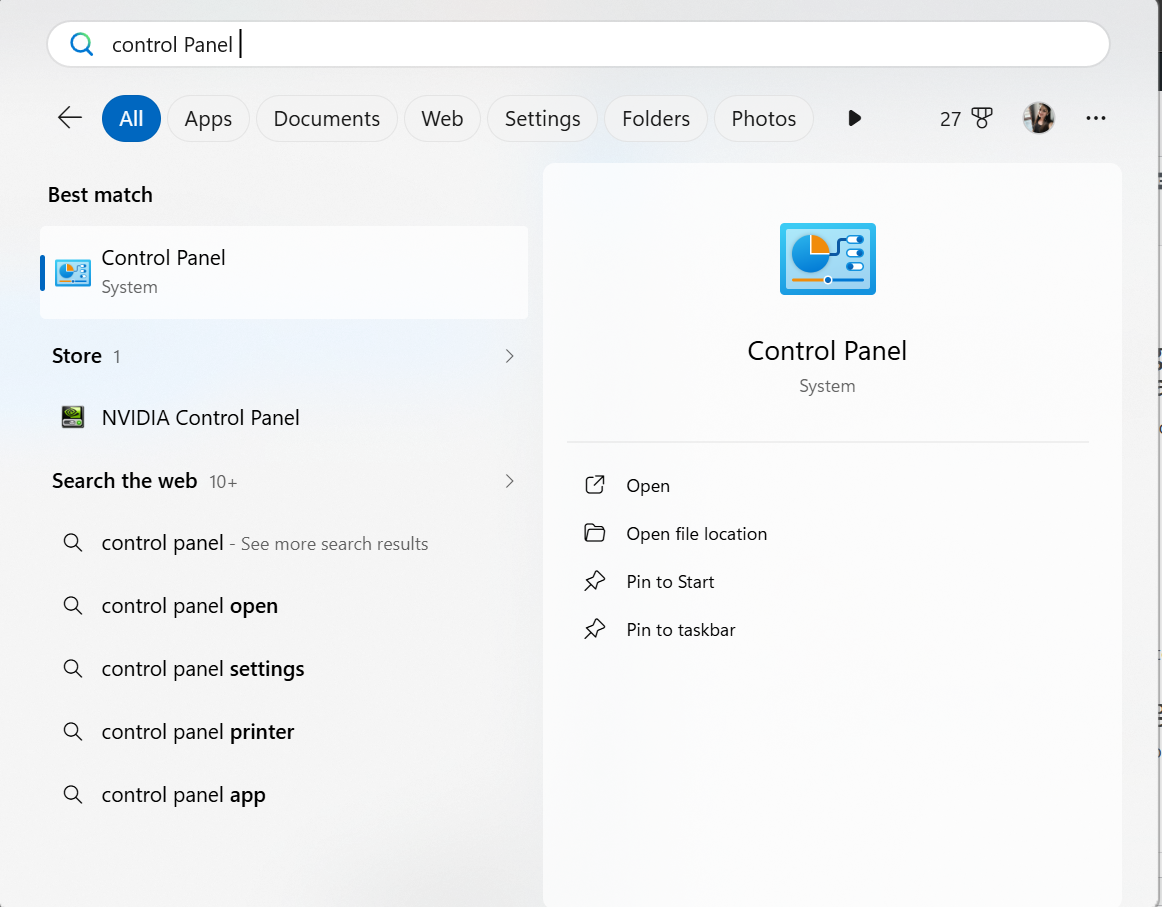Switch to the Web filter tab
Screen dimensions: 1162x907
[x=442, y=119]
